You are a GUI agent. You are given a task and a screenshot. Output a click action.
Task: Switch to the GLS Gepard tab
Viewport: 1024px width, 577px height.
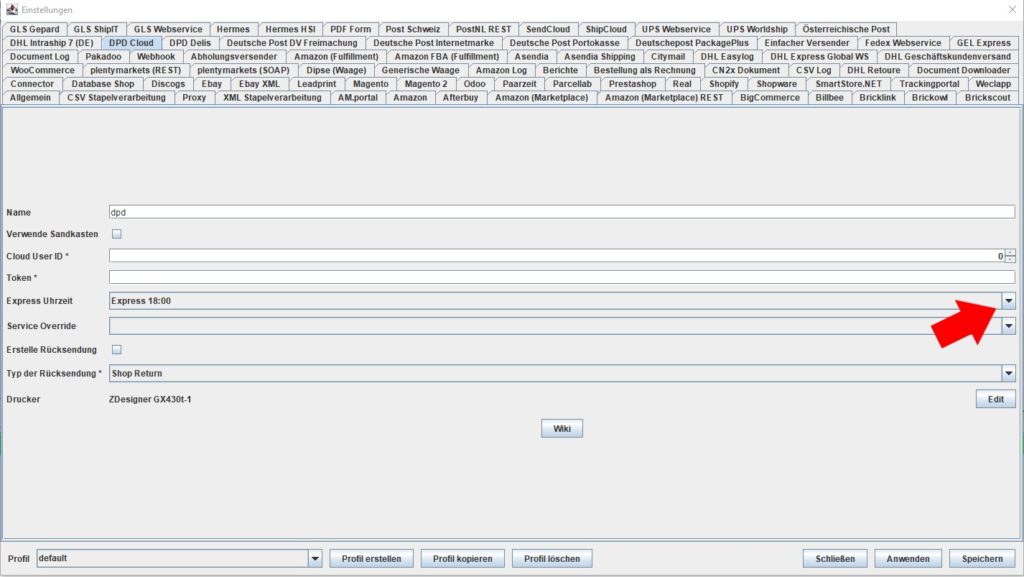coord(35,29)
